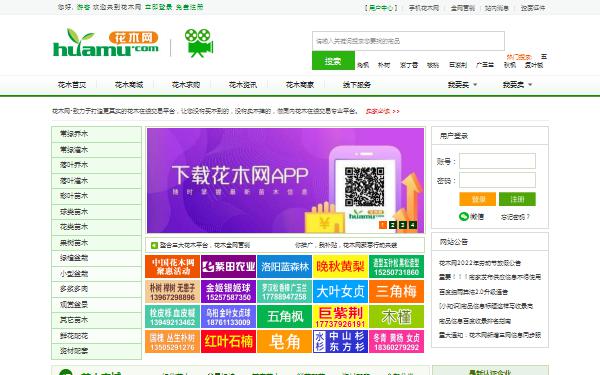Screen dimensions: 600x375
Task: Log in with the WeChat icon
Action: pos(464,217)
